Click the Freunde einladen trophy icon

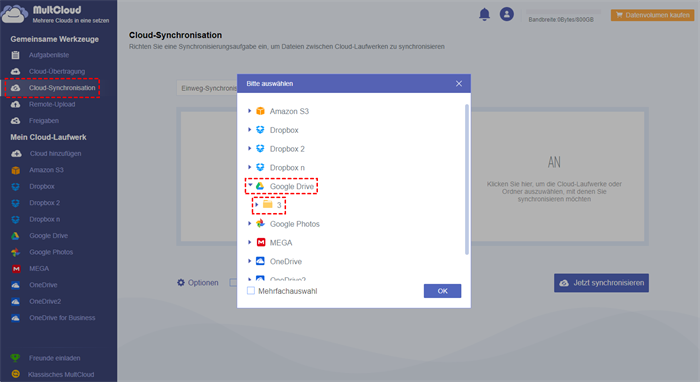click(16, 358)
